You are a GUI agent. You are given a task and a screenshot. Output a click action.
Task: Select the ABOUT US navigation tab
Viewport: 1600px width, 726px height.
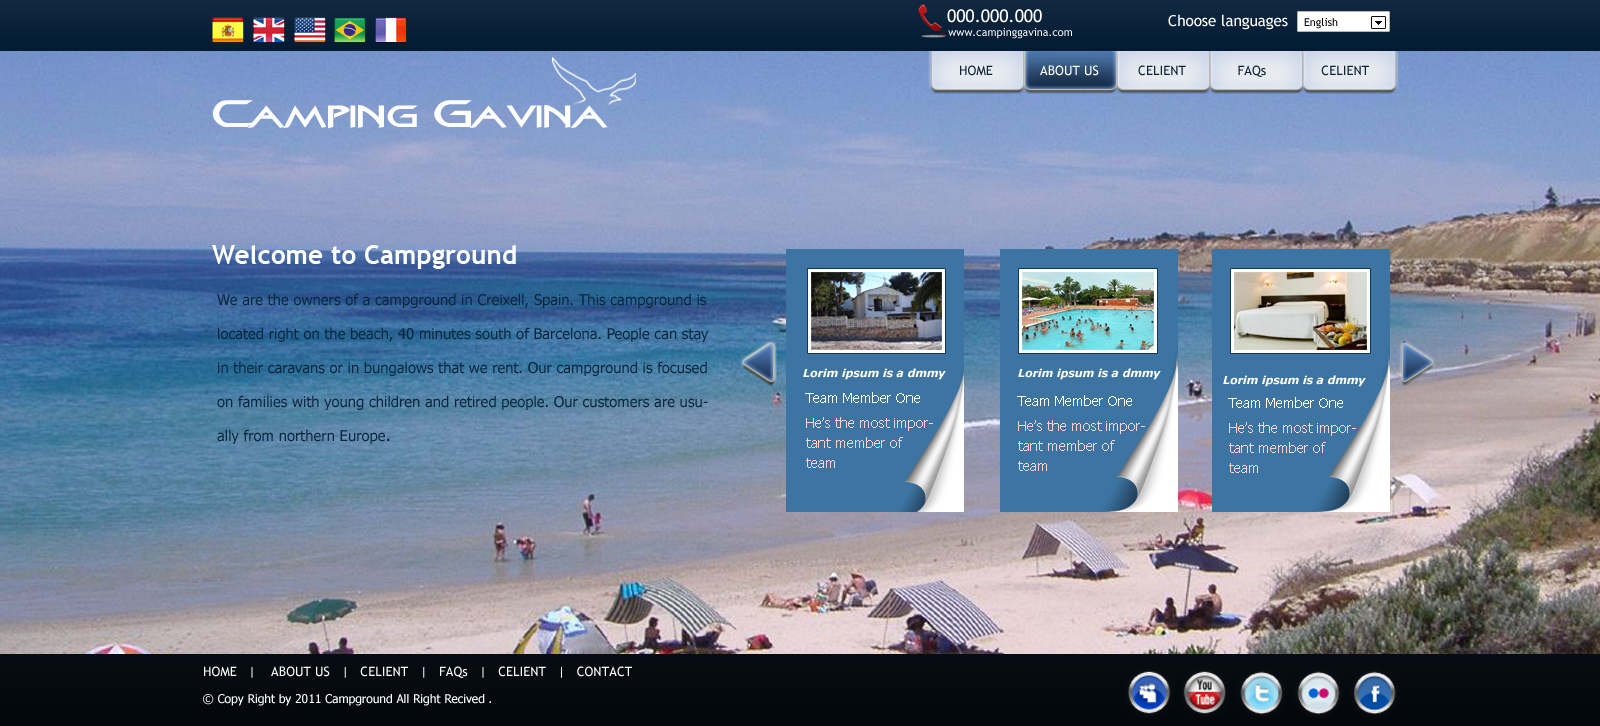[1069, 71]
